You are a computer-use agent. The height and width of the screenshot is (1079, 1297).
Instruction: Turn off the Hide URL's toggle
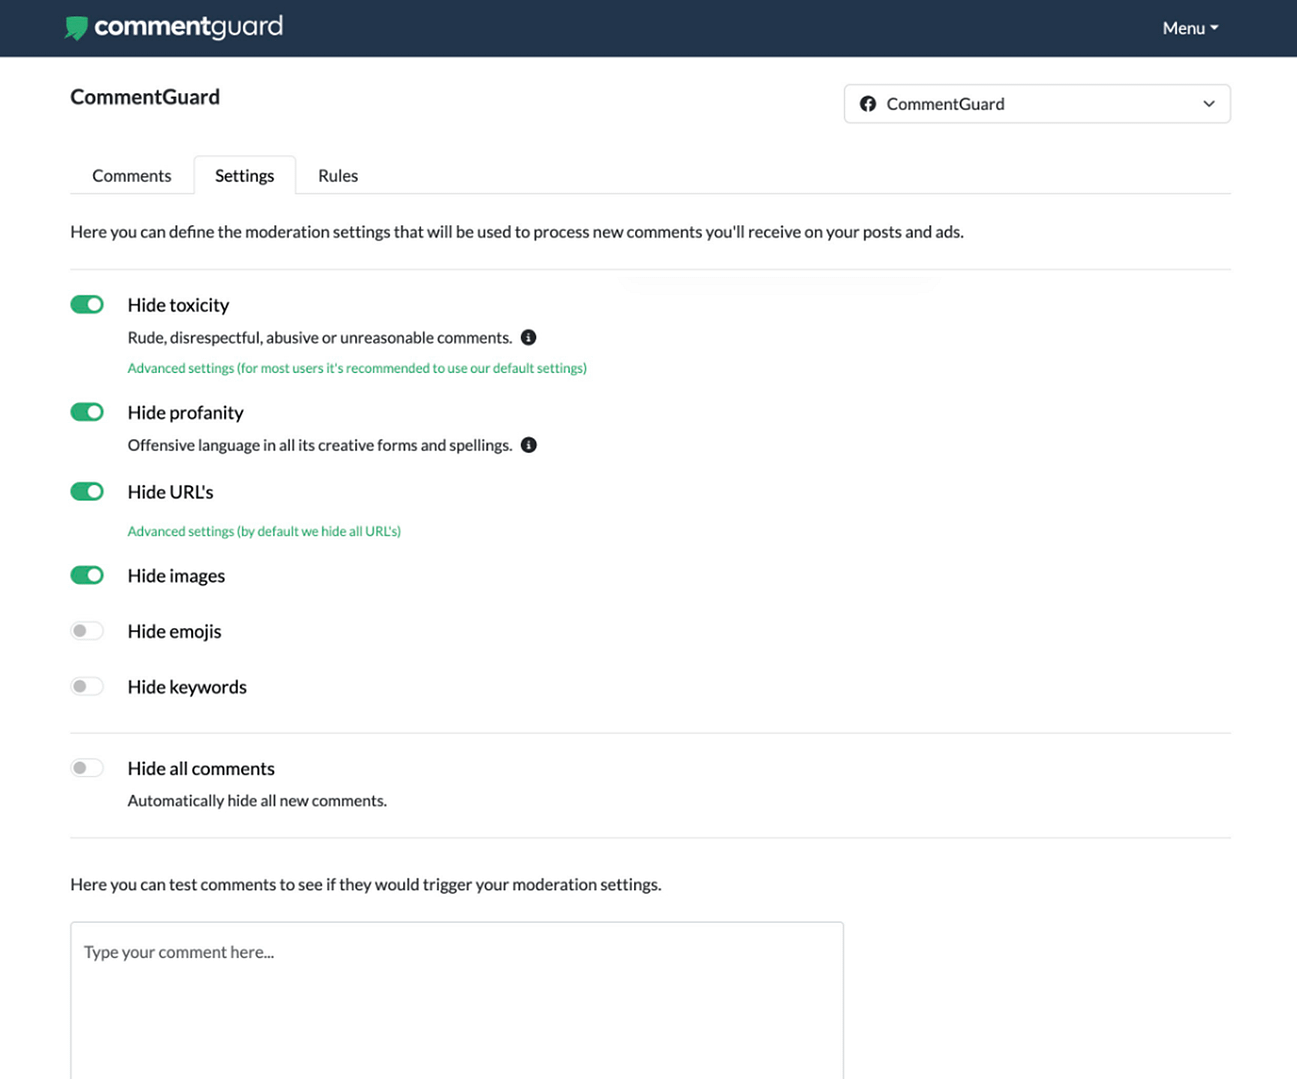point(87,491)
